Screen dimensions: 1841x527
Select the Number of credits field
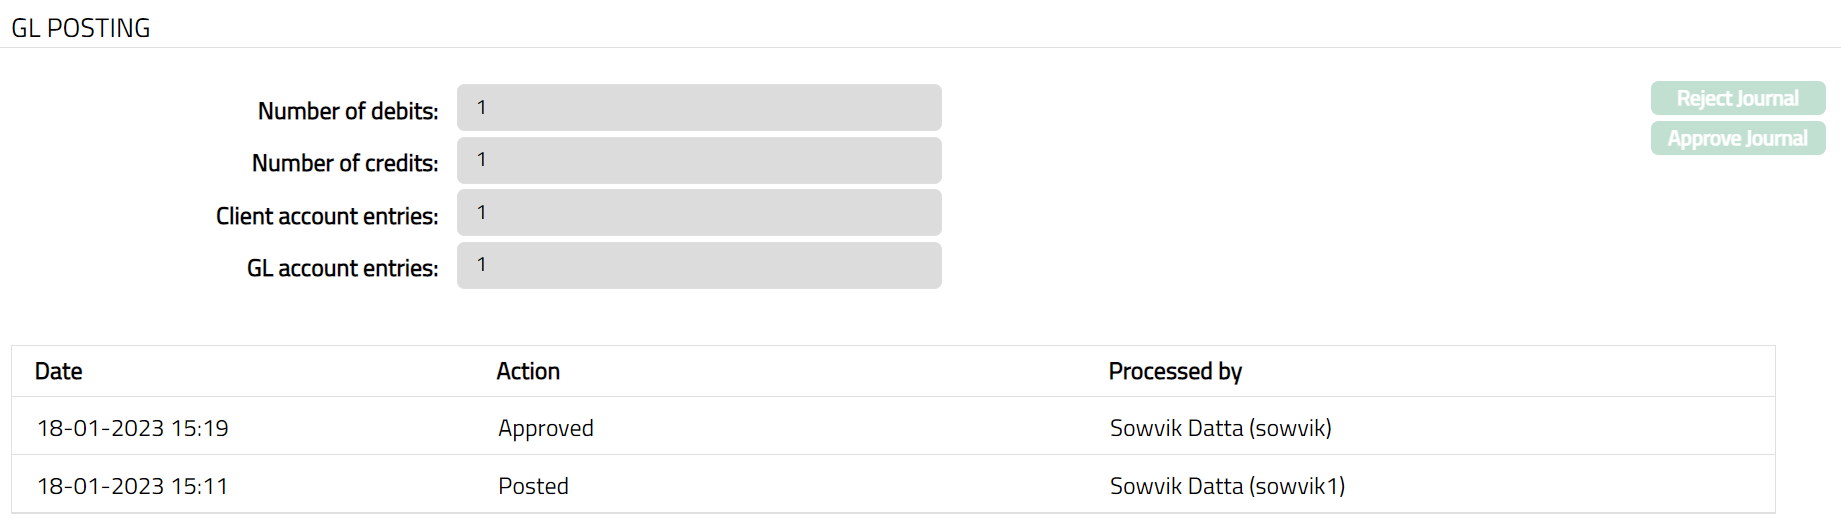(x=699, y=160)
